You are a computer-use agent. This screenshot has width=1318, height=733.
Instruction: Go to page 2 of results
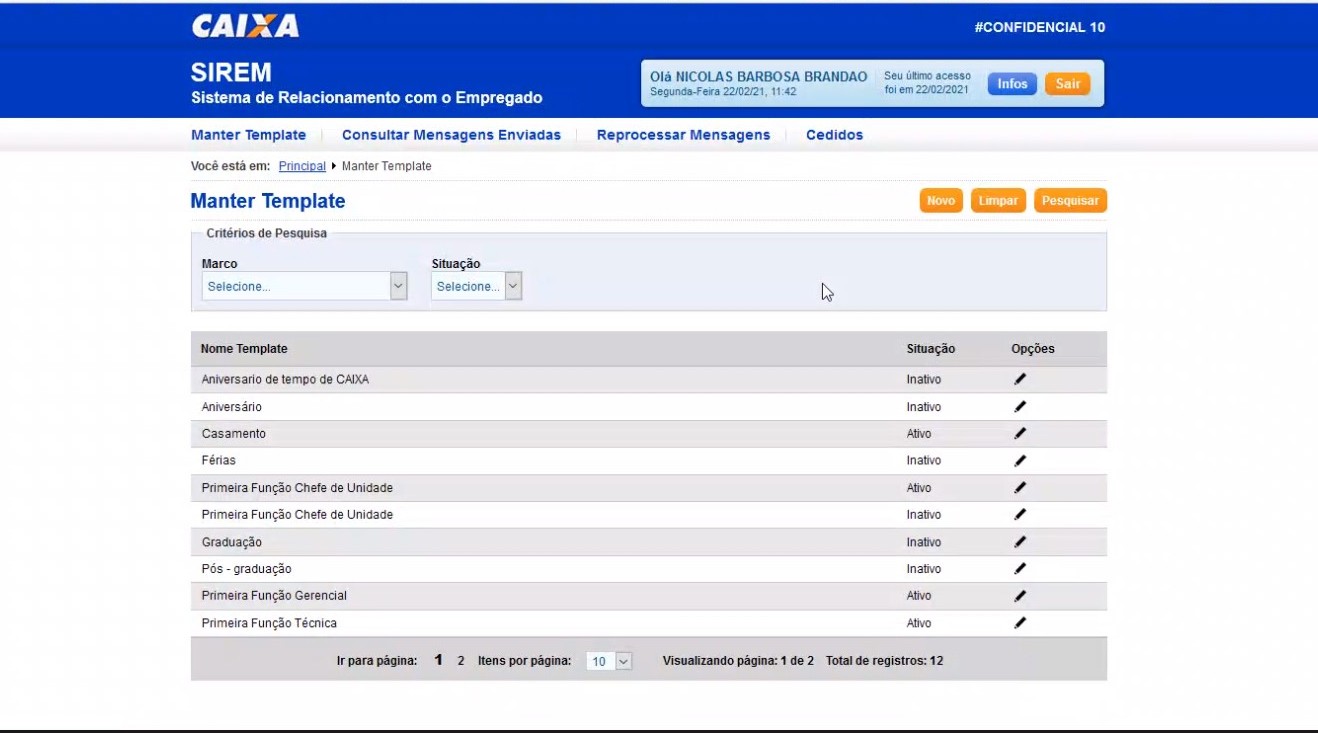(x=461, y=661)
